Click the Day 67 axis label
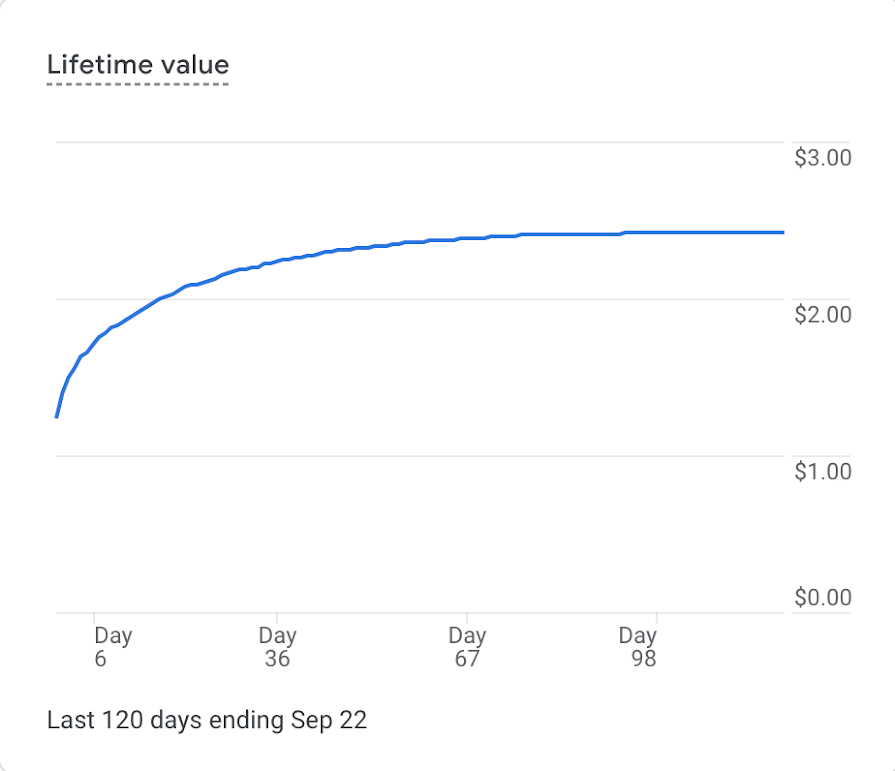This screenshot has width=895, height=771. [466, 647]
